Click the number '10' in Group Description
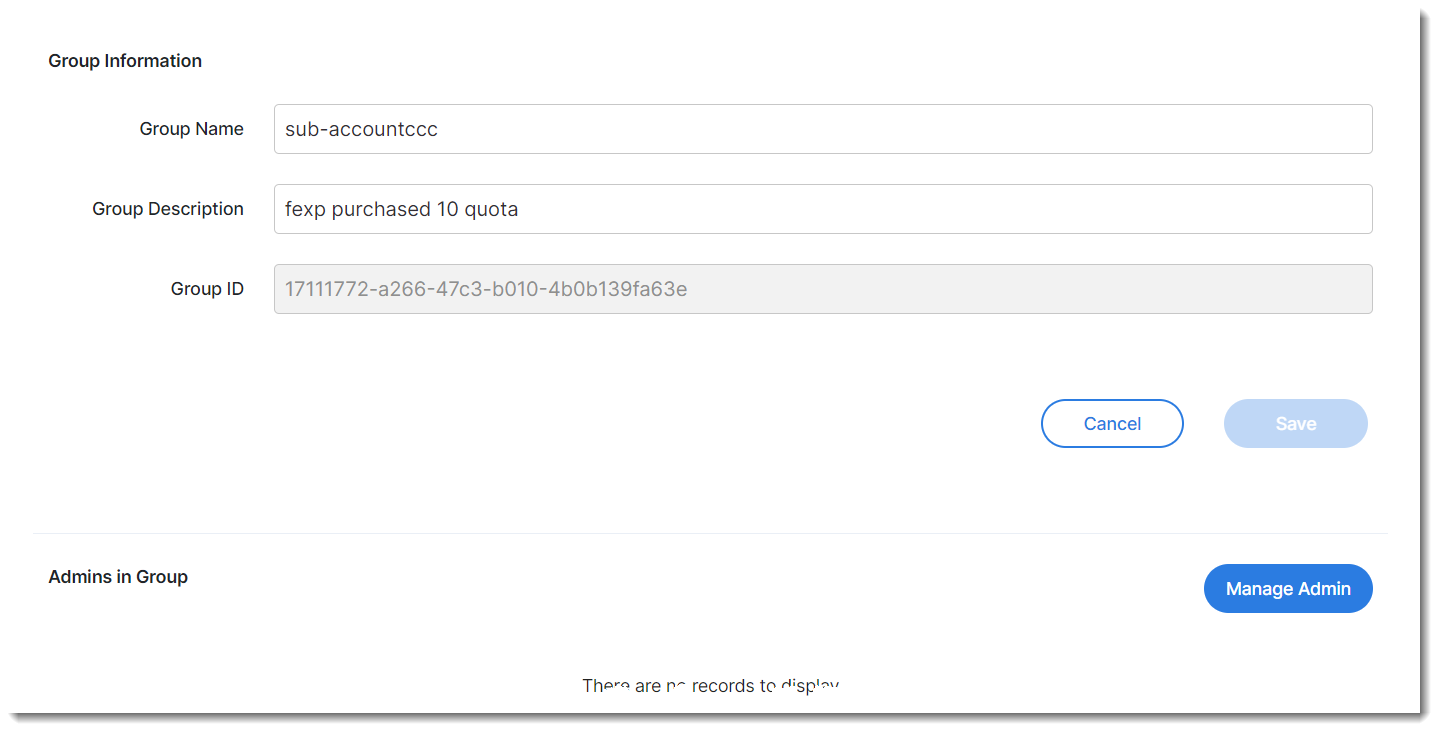1439x732 pixels. point(447,210)
